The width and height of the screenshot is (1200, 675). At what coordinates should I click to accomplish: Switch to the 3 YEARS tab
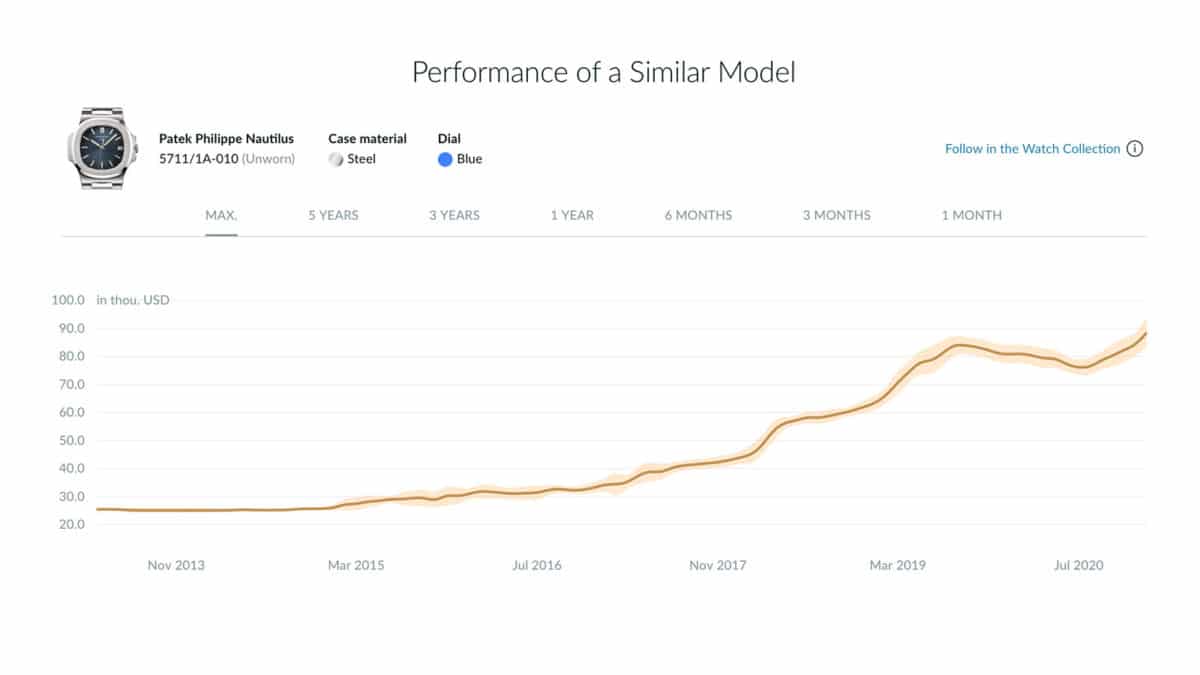tap(454, 215)
